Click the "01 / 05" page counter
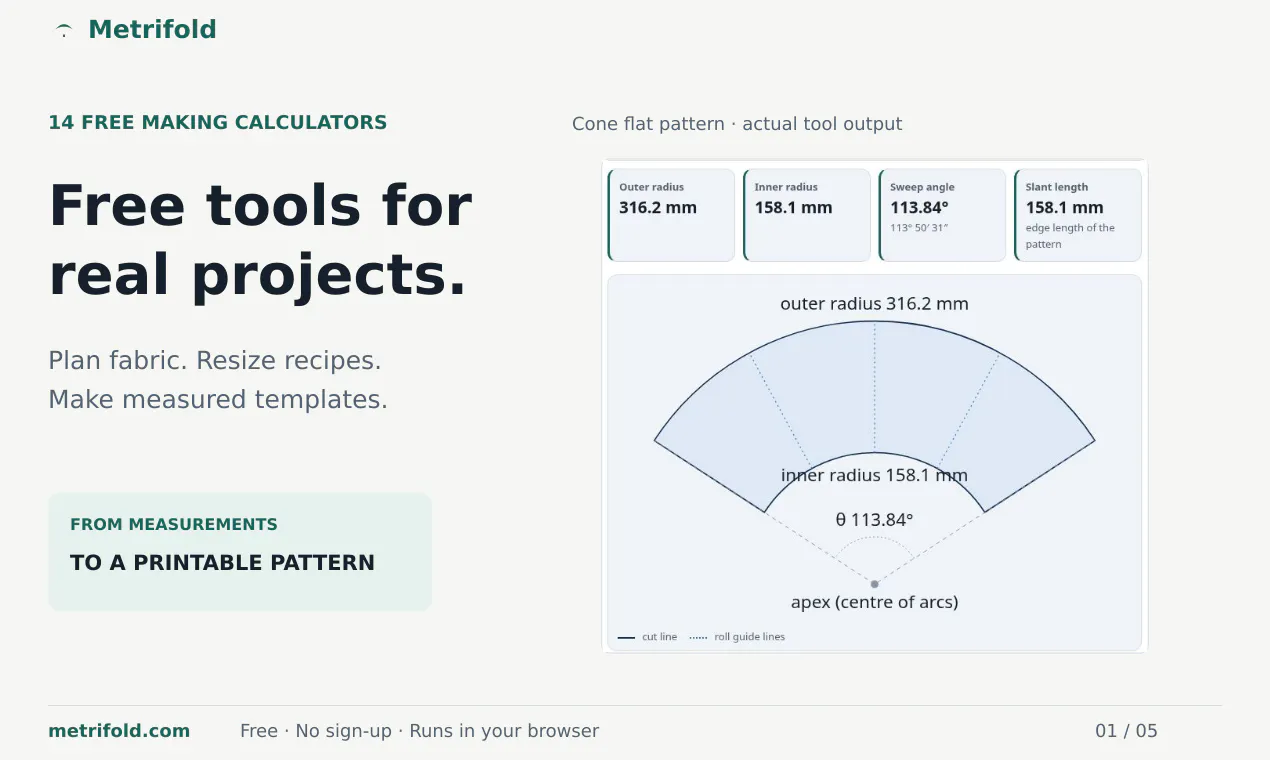This screenshot has height=760, width=1270. point(1126,731)
